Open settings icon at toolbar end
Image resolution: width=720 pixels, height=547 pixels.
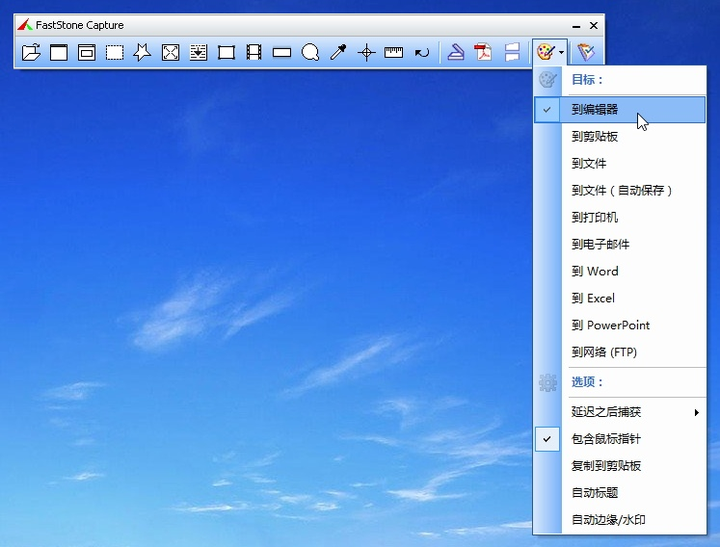tap(586, 52)
